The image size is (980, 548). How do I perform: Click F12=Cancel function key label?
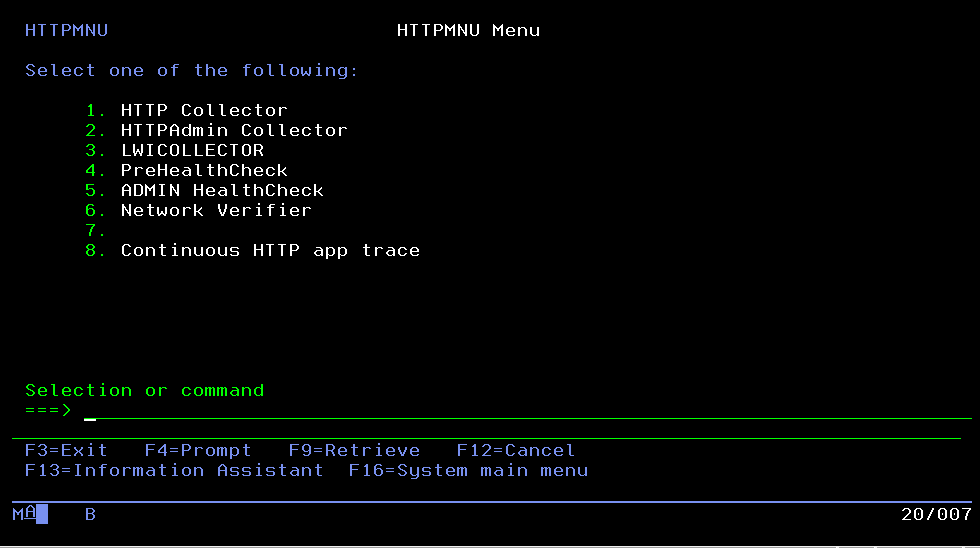(x=516, y=451)
